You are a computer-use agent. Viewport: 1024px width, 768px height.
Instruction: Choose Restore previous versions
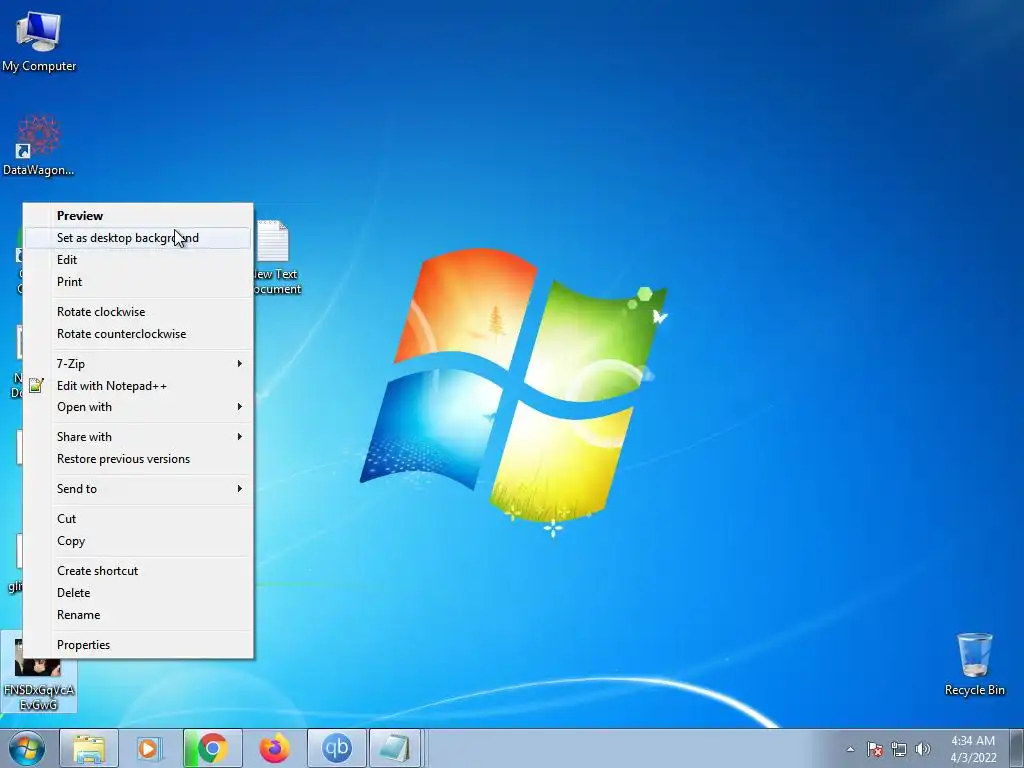point(138,459)
